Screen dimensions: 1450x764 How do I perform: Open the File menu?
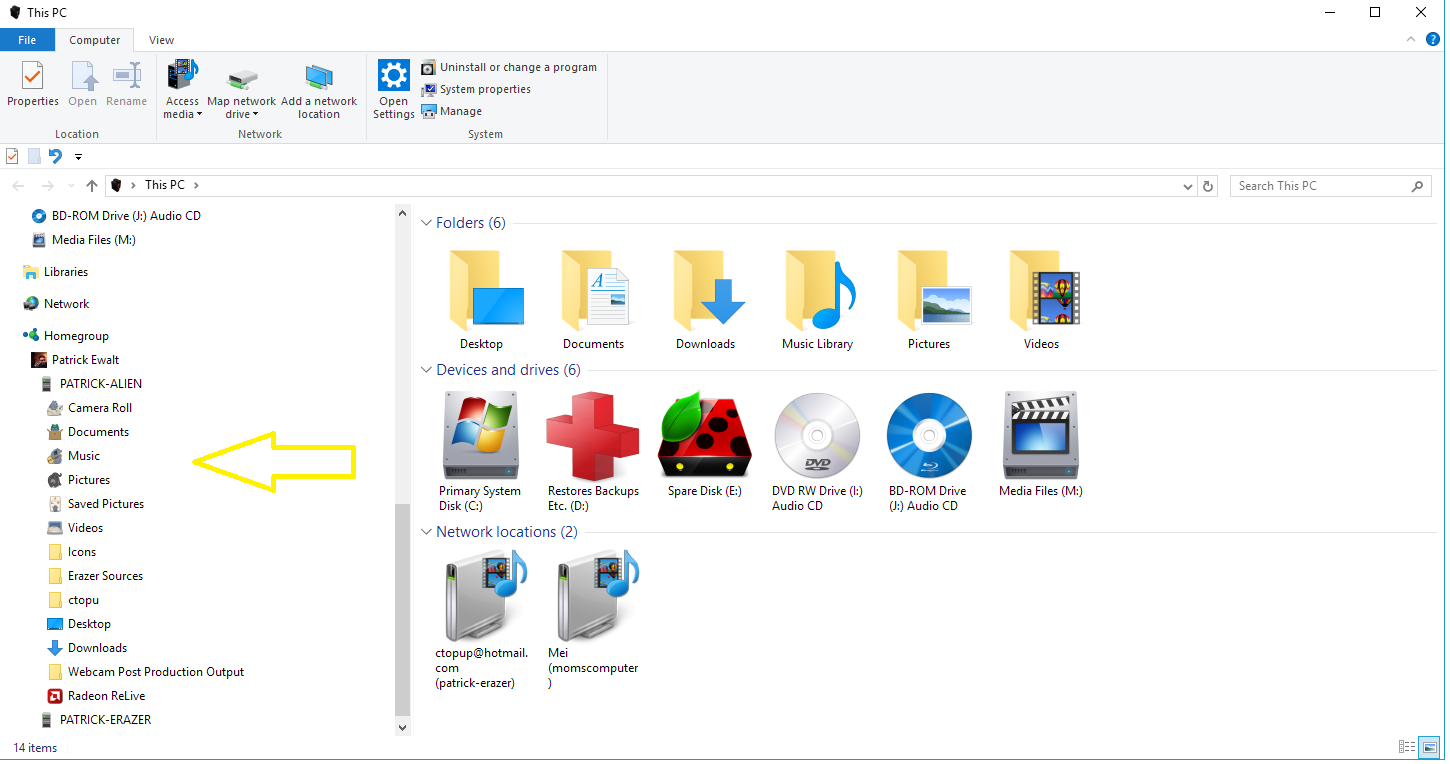[x=27, y=40]
